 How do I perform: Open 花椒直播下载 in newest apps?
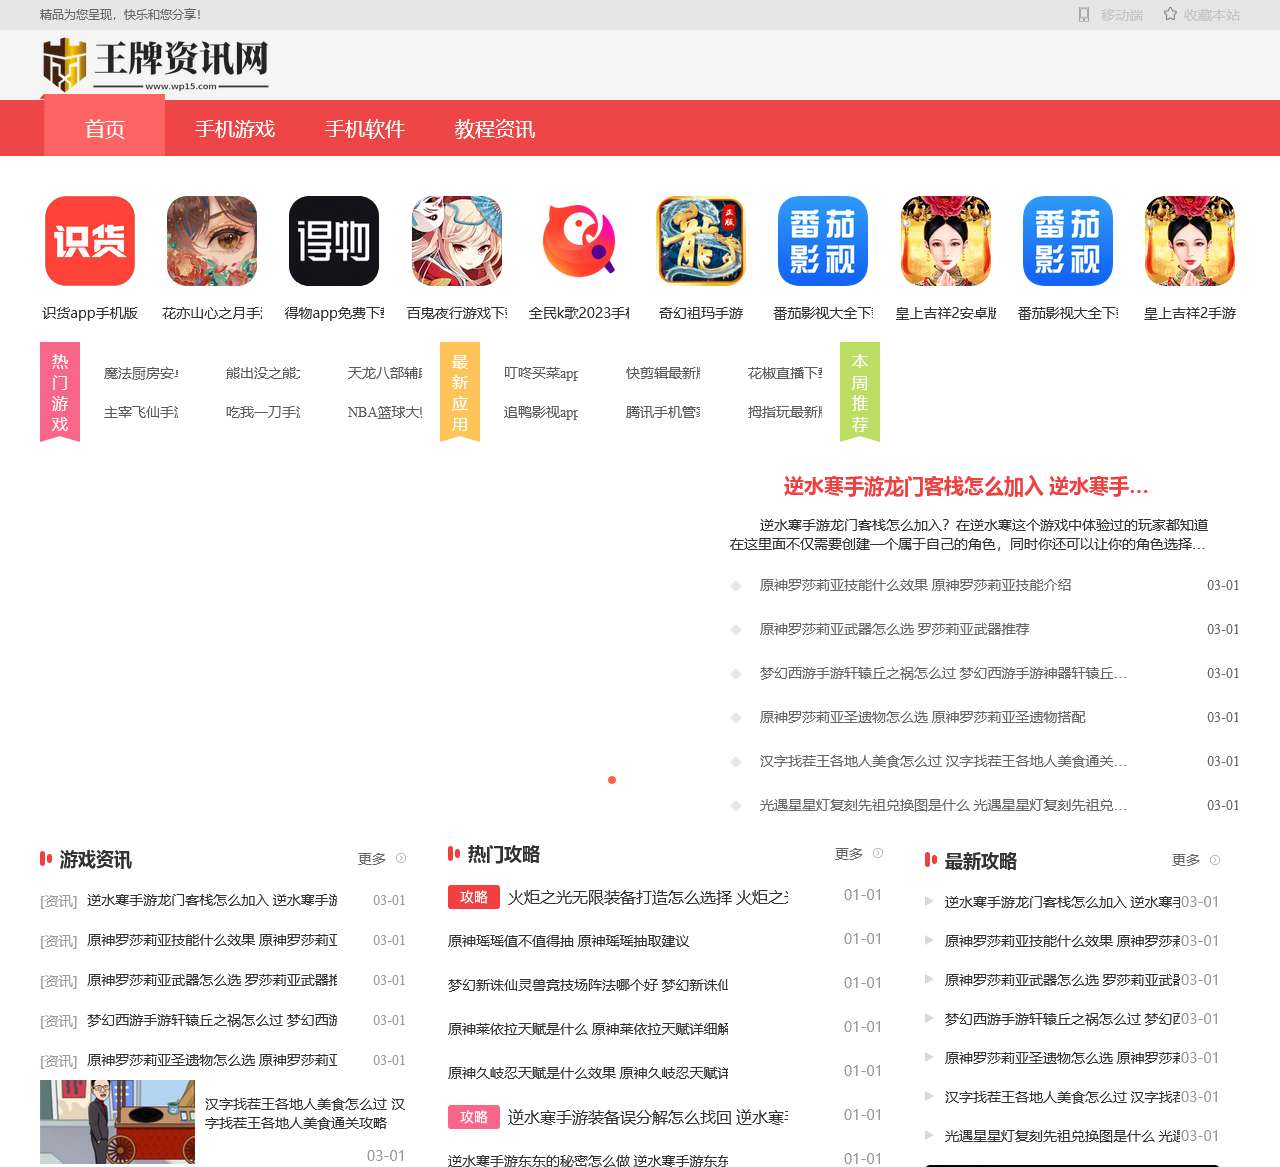click(785, 373)
